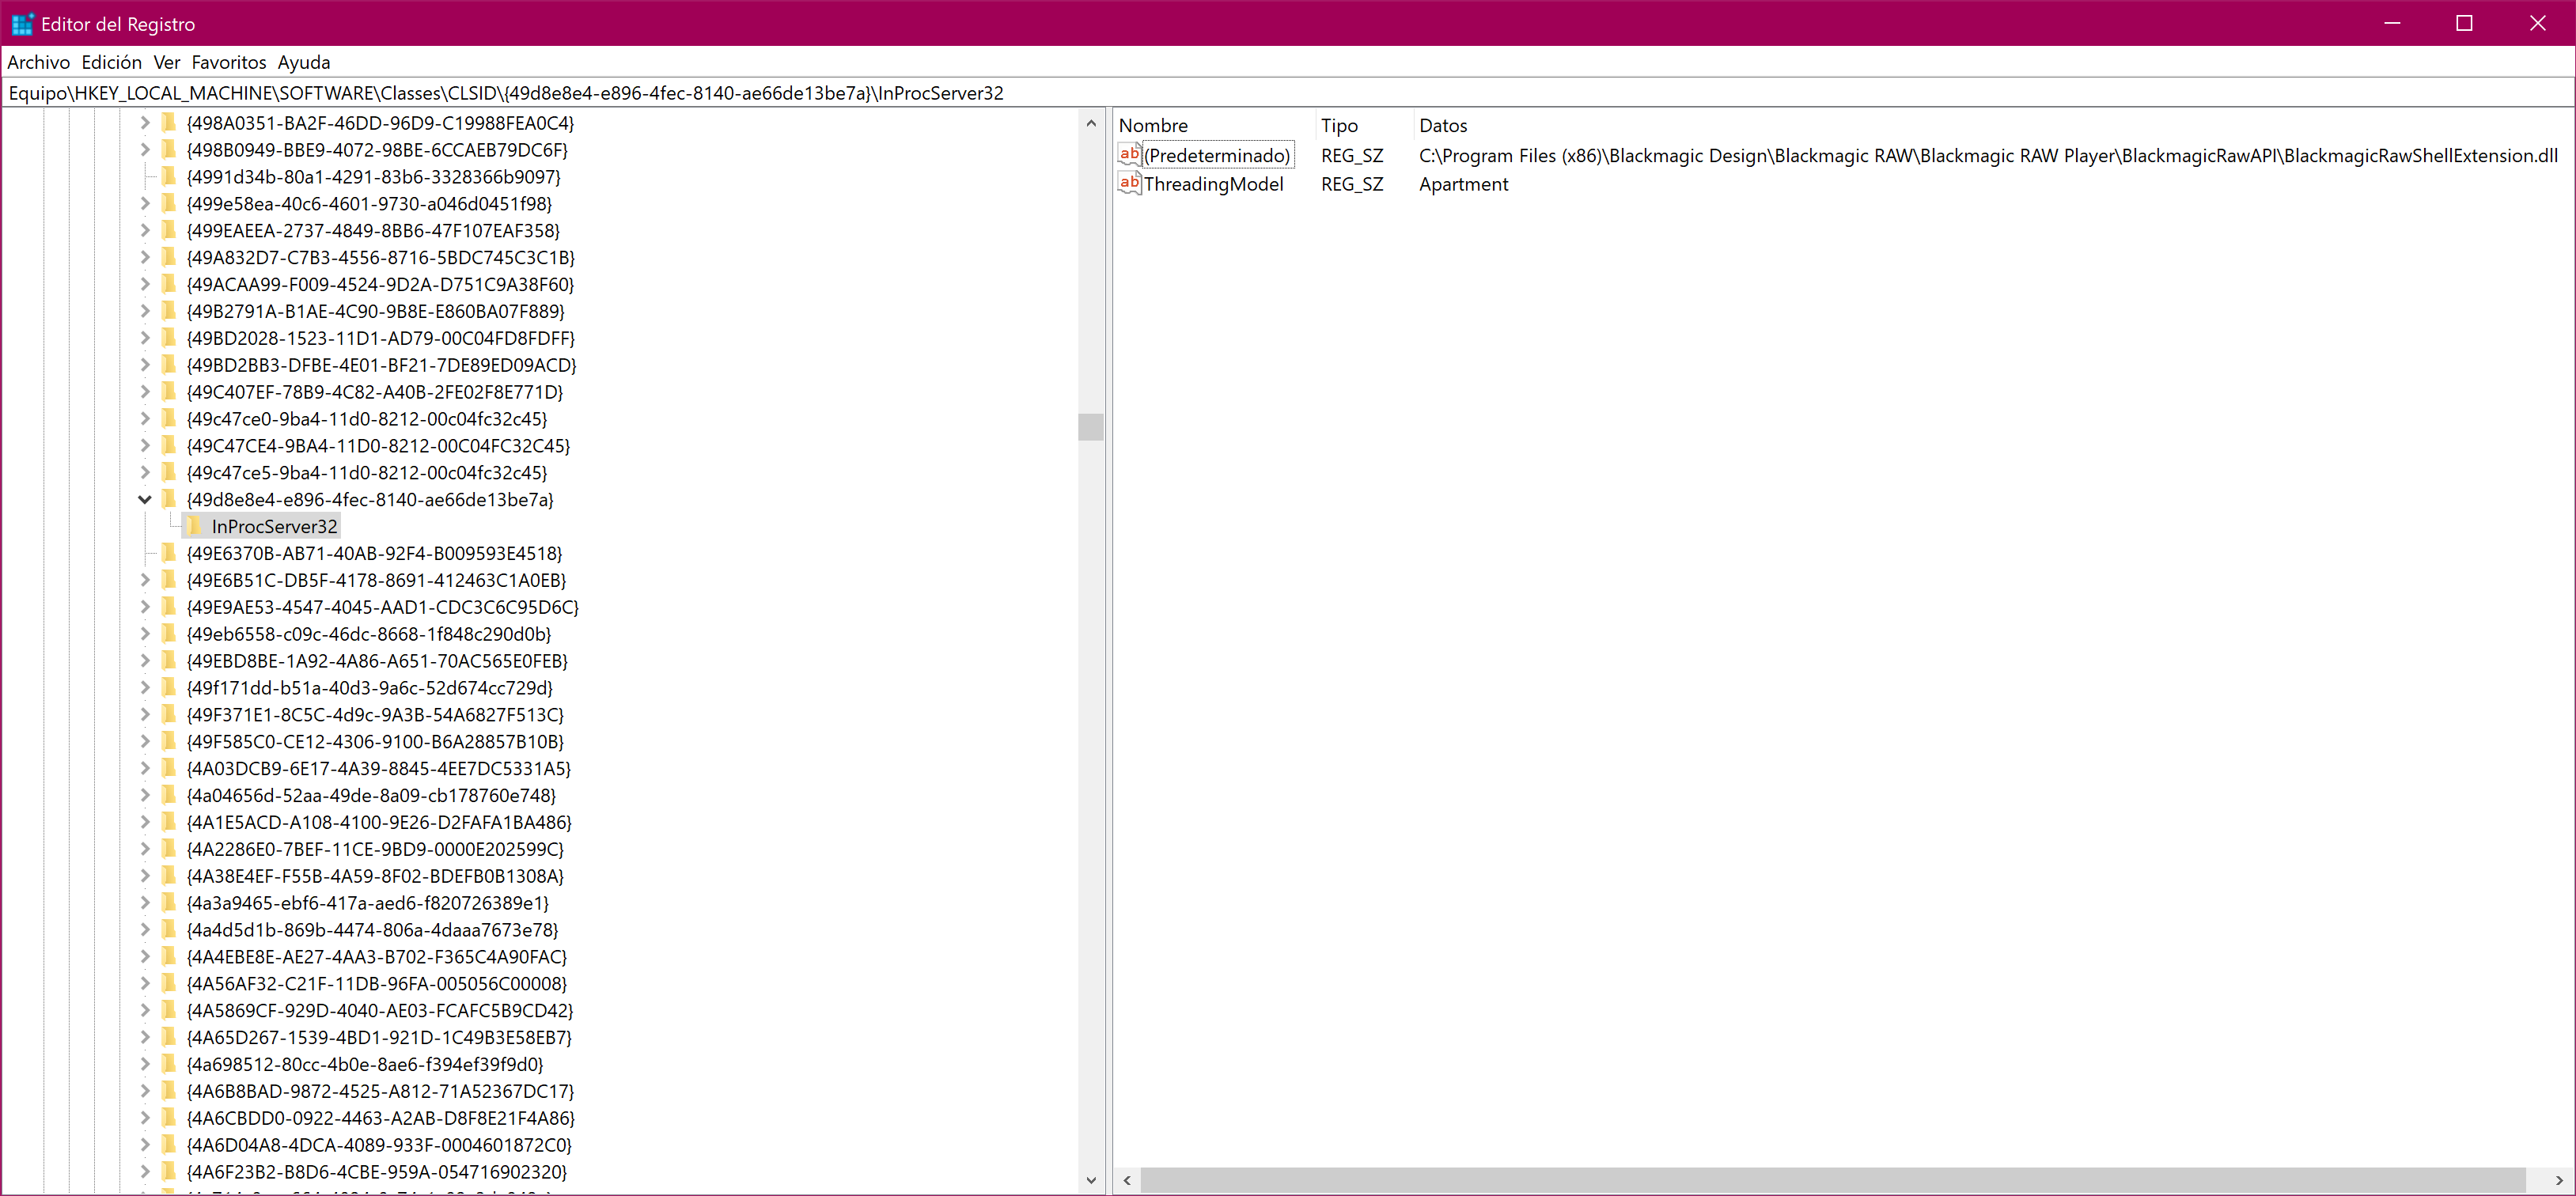The width and height of the screenshot is (2576, 1196).
Task: Click folder icon of {4991d34b-80a1-4291-83b6-3328366b9097}
Action: tap(169, 176)
